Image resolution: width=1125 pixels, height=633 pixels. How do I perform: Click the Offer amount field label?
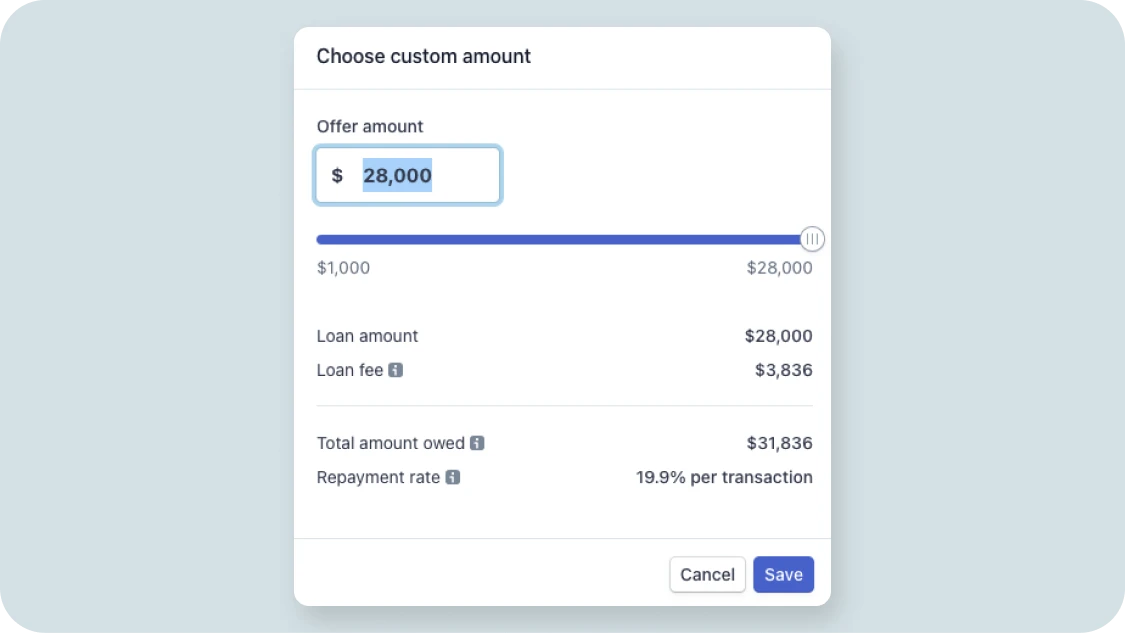coord(370,126)
